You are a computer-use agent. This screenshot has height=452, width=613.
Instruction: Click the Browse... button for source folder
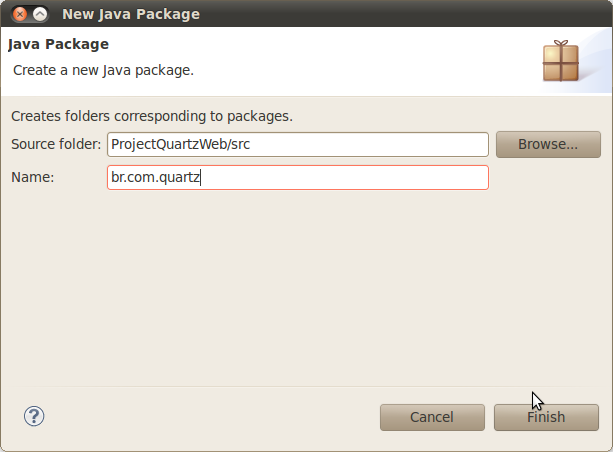[548, 144]
